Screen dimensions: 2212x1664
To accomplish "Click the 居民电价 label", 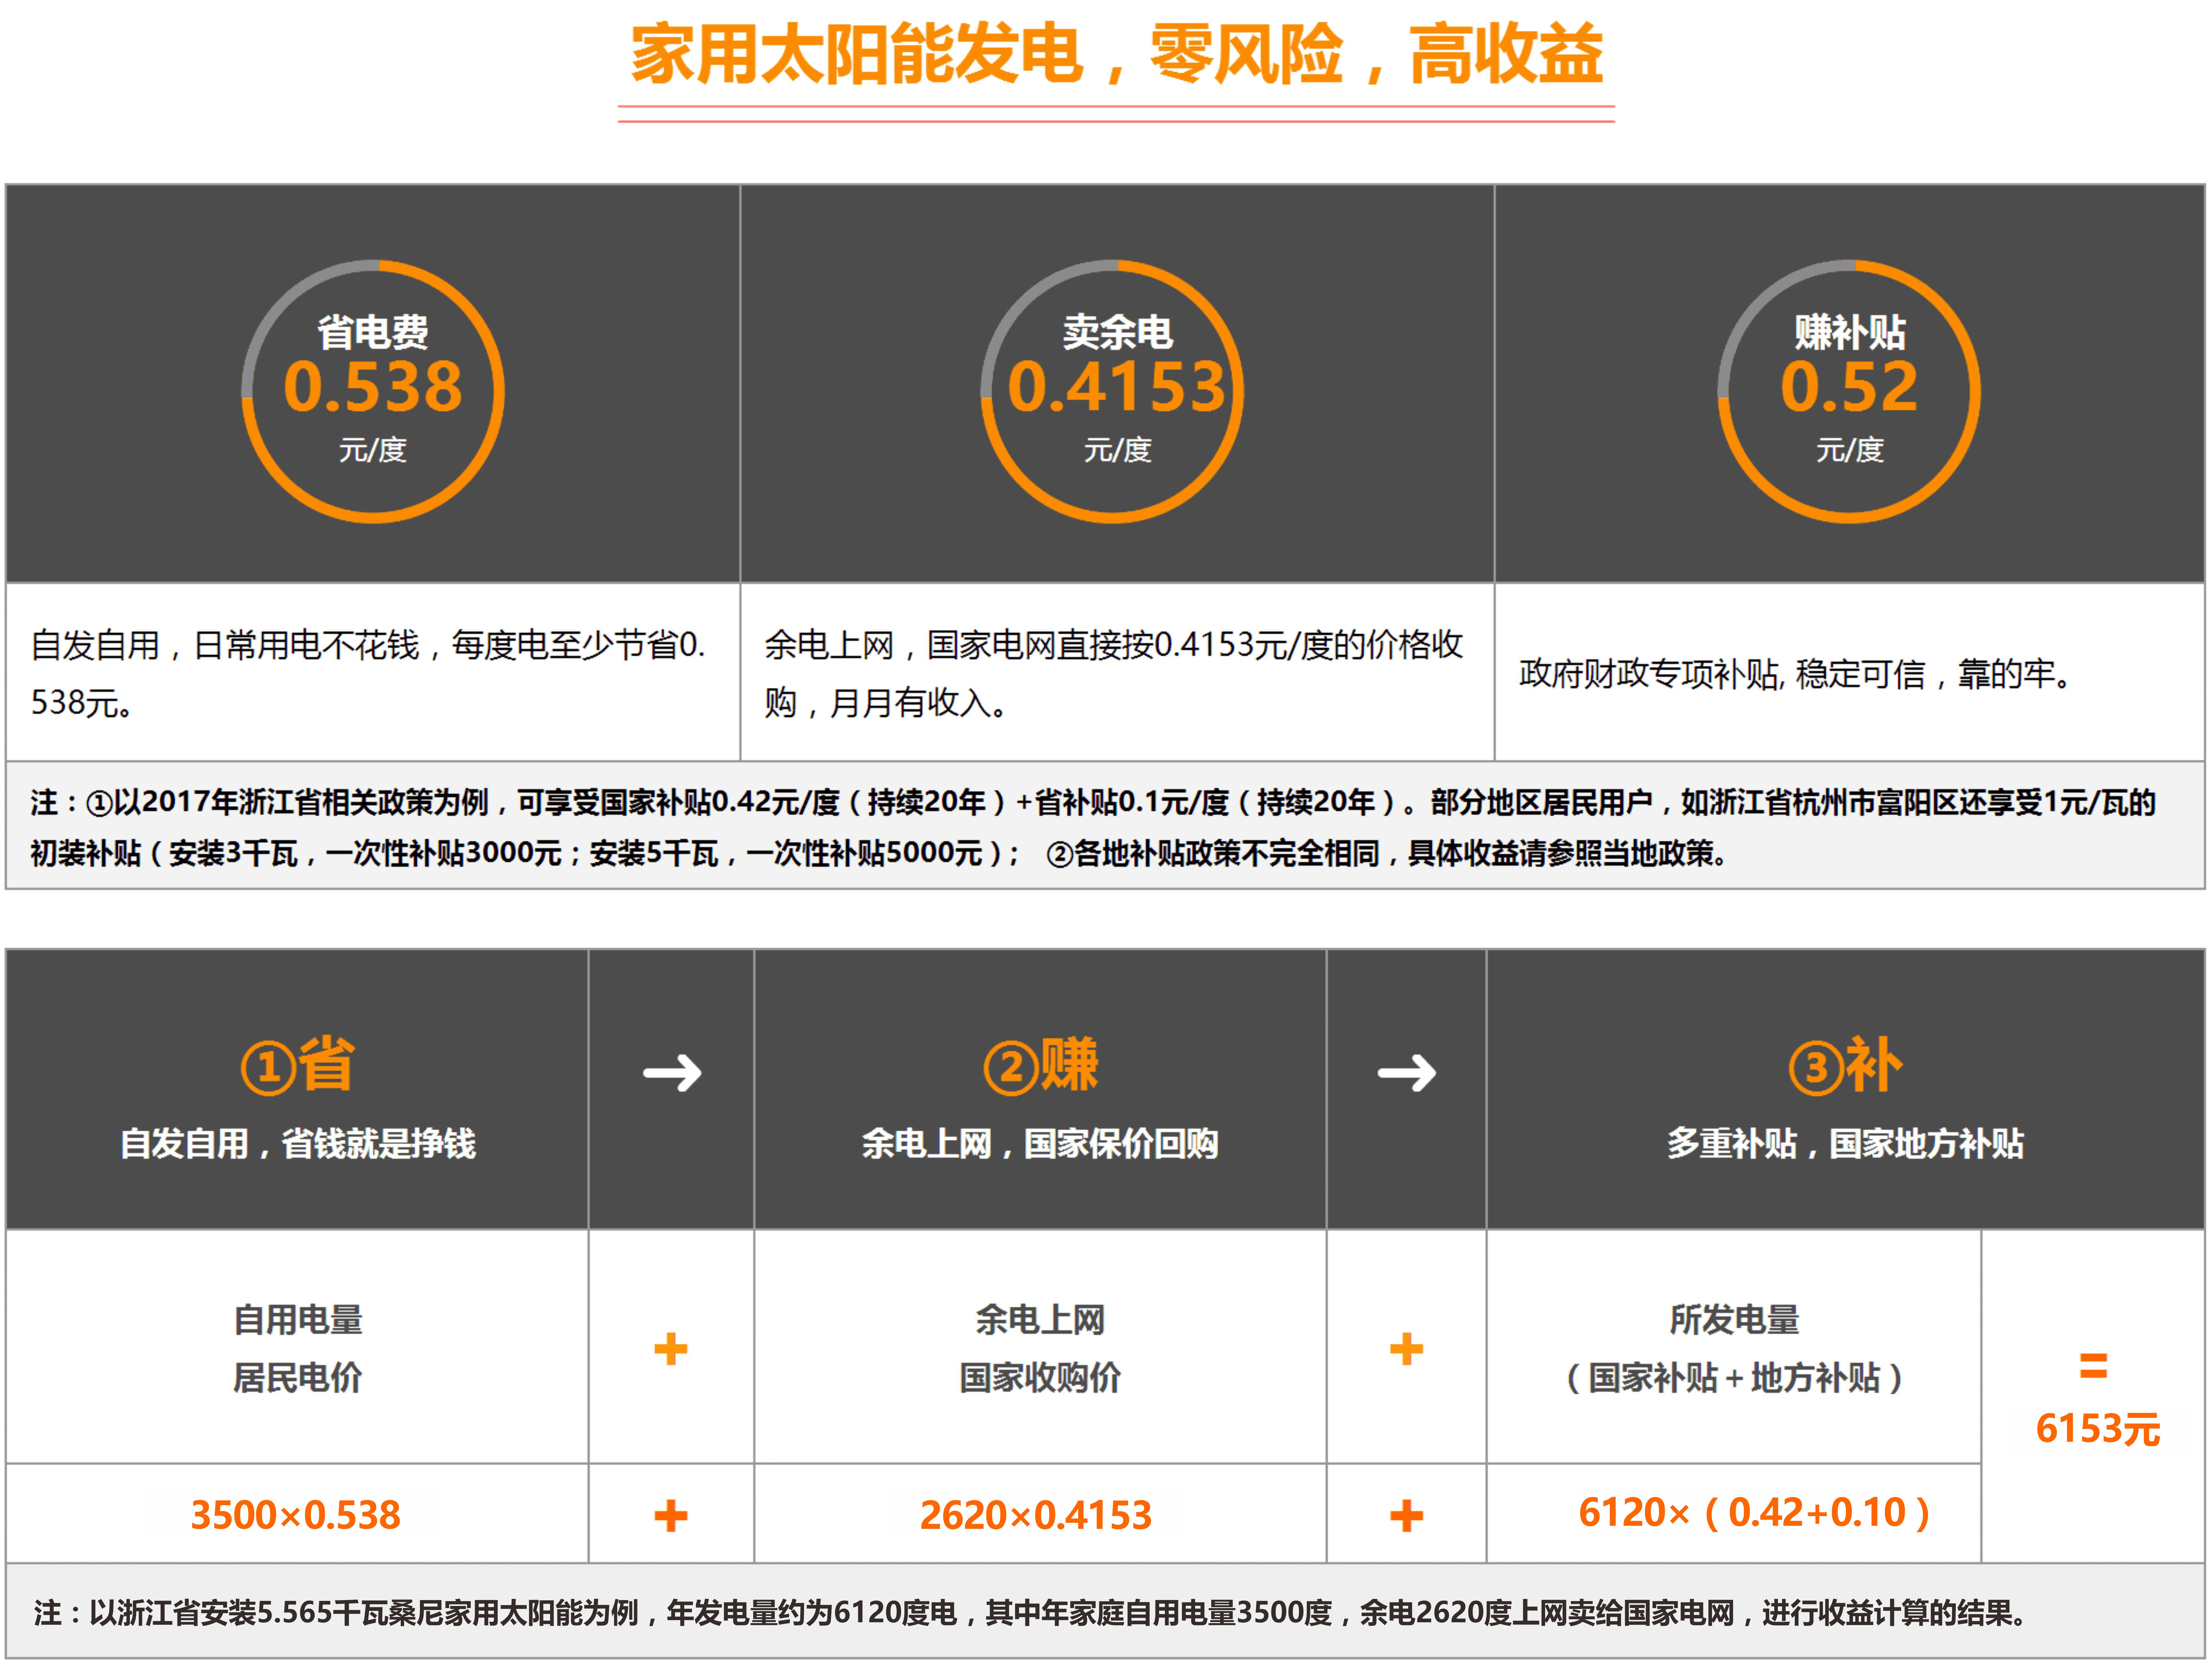I will click(x=297, y=1378).
